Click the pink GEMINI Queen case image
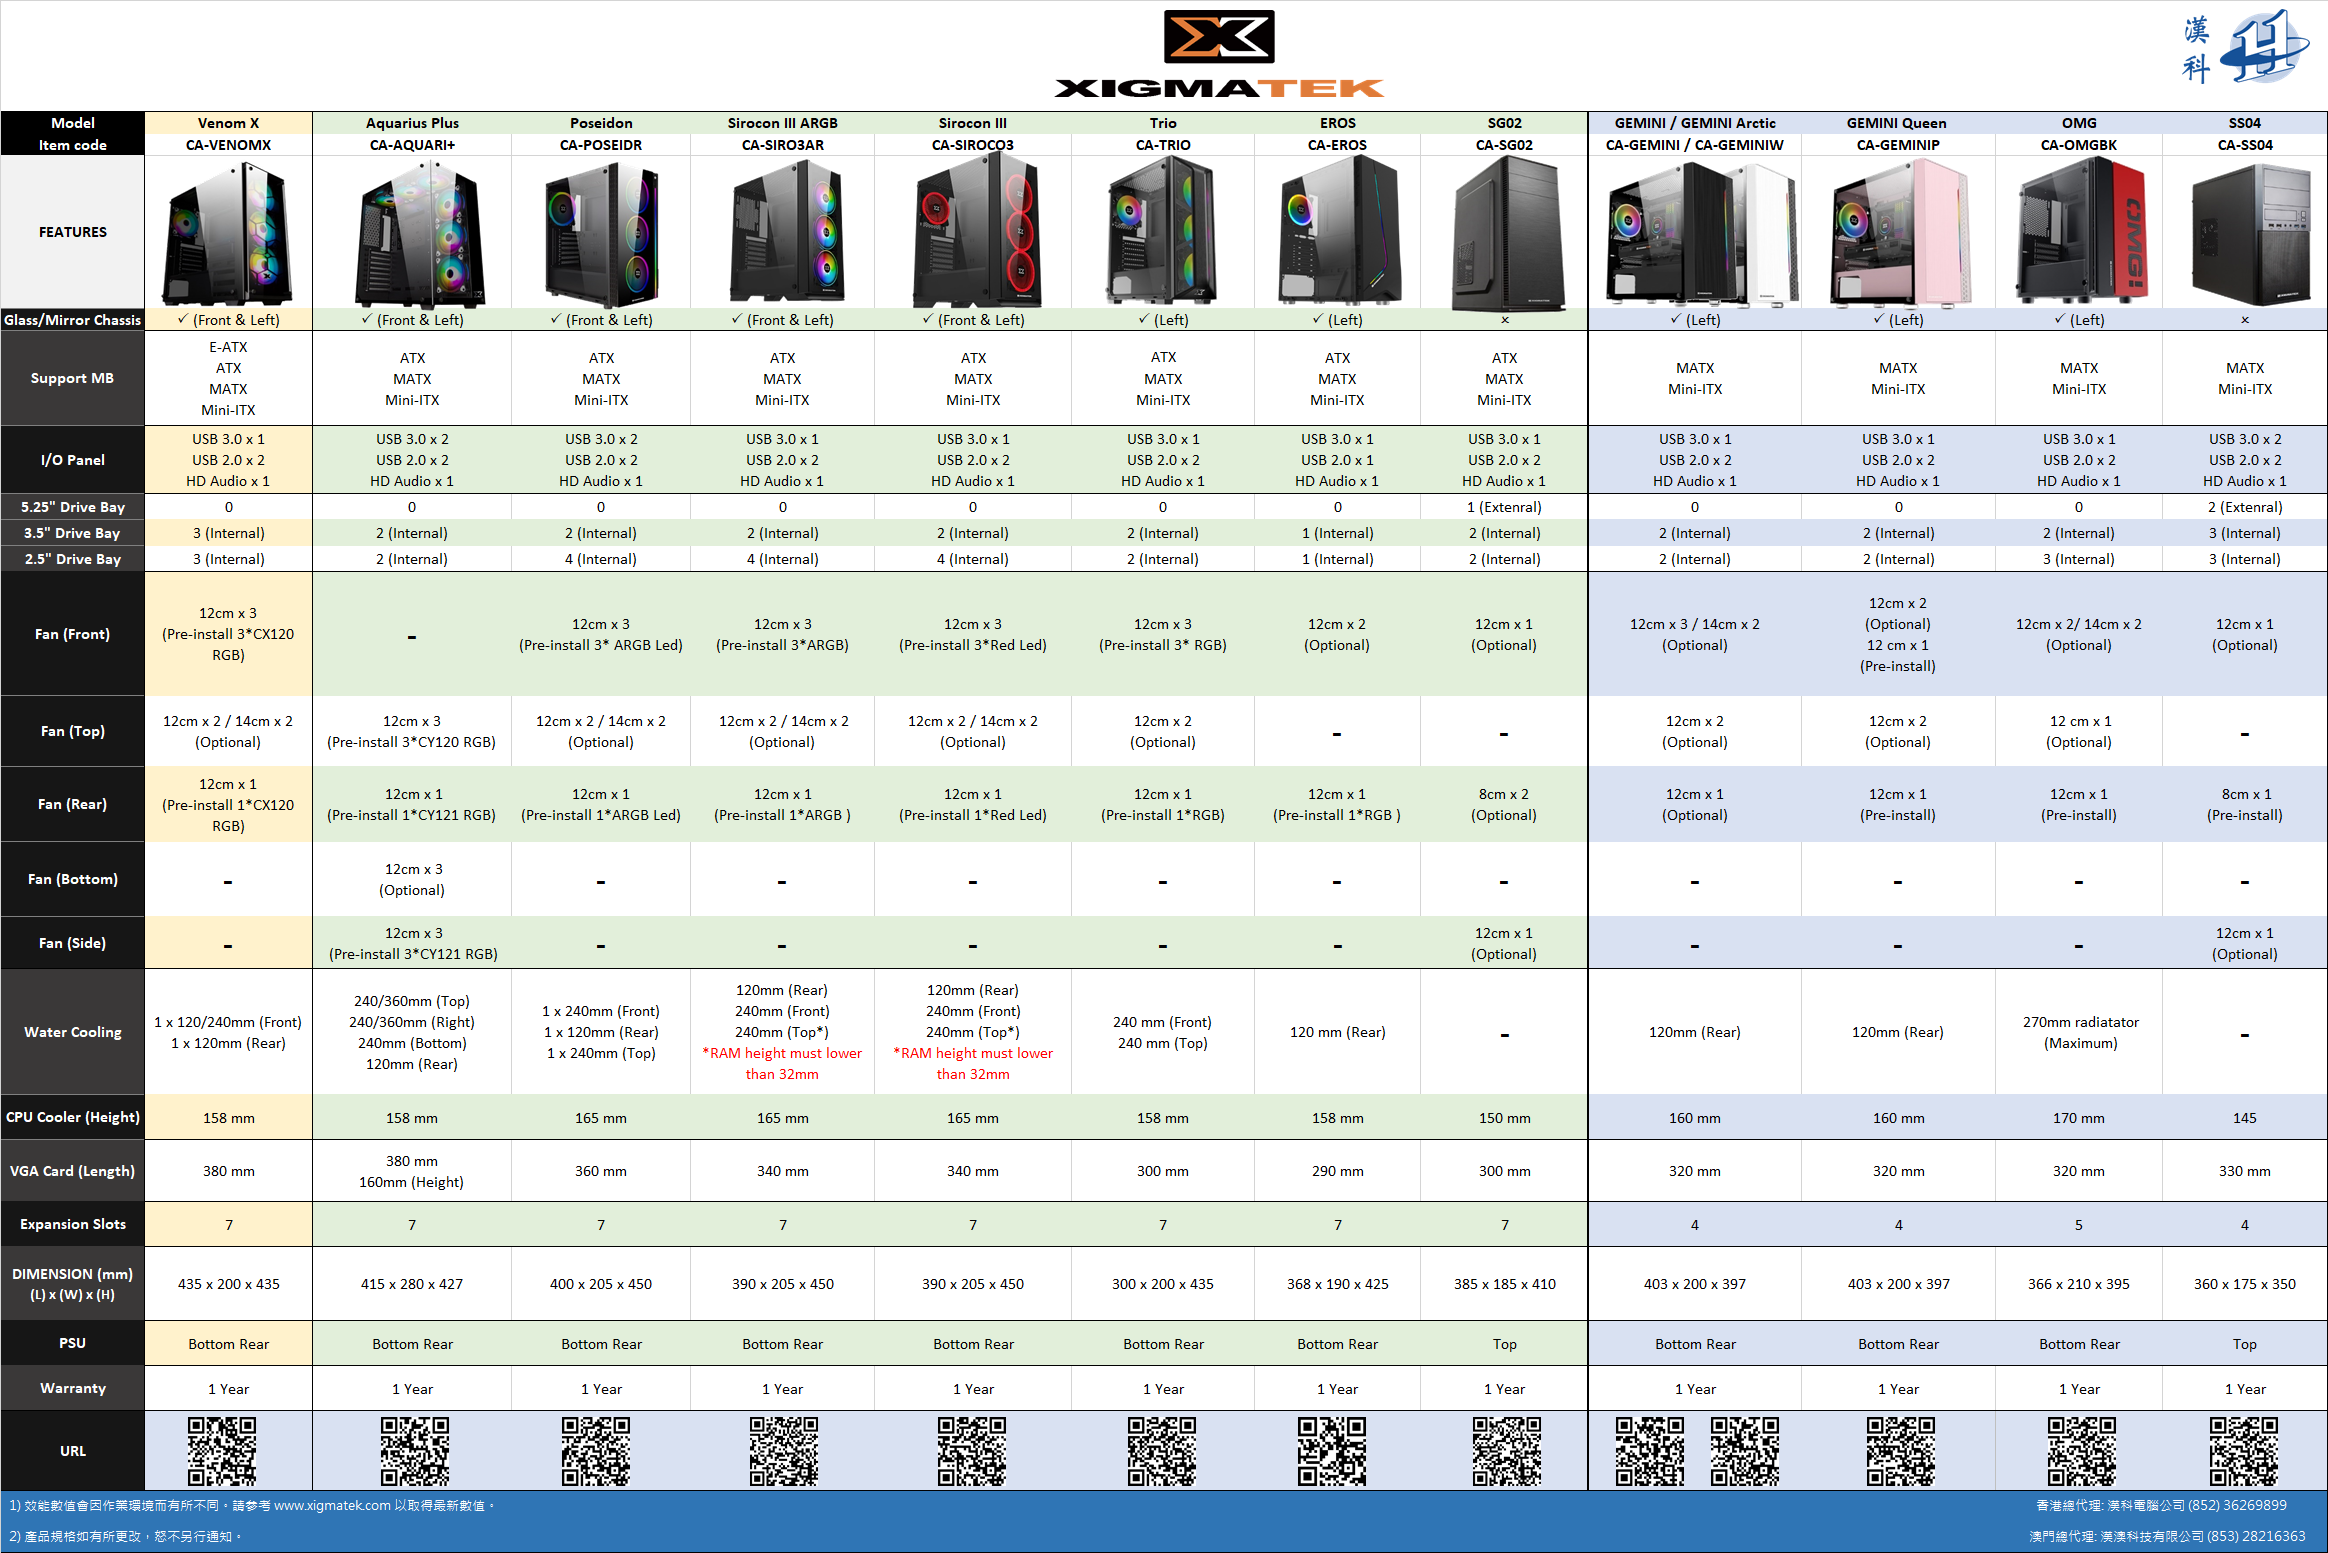 coord(1901,232)
